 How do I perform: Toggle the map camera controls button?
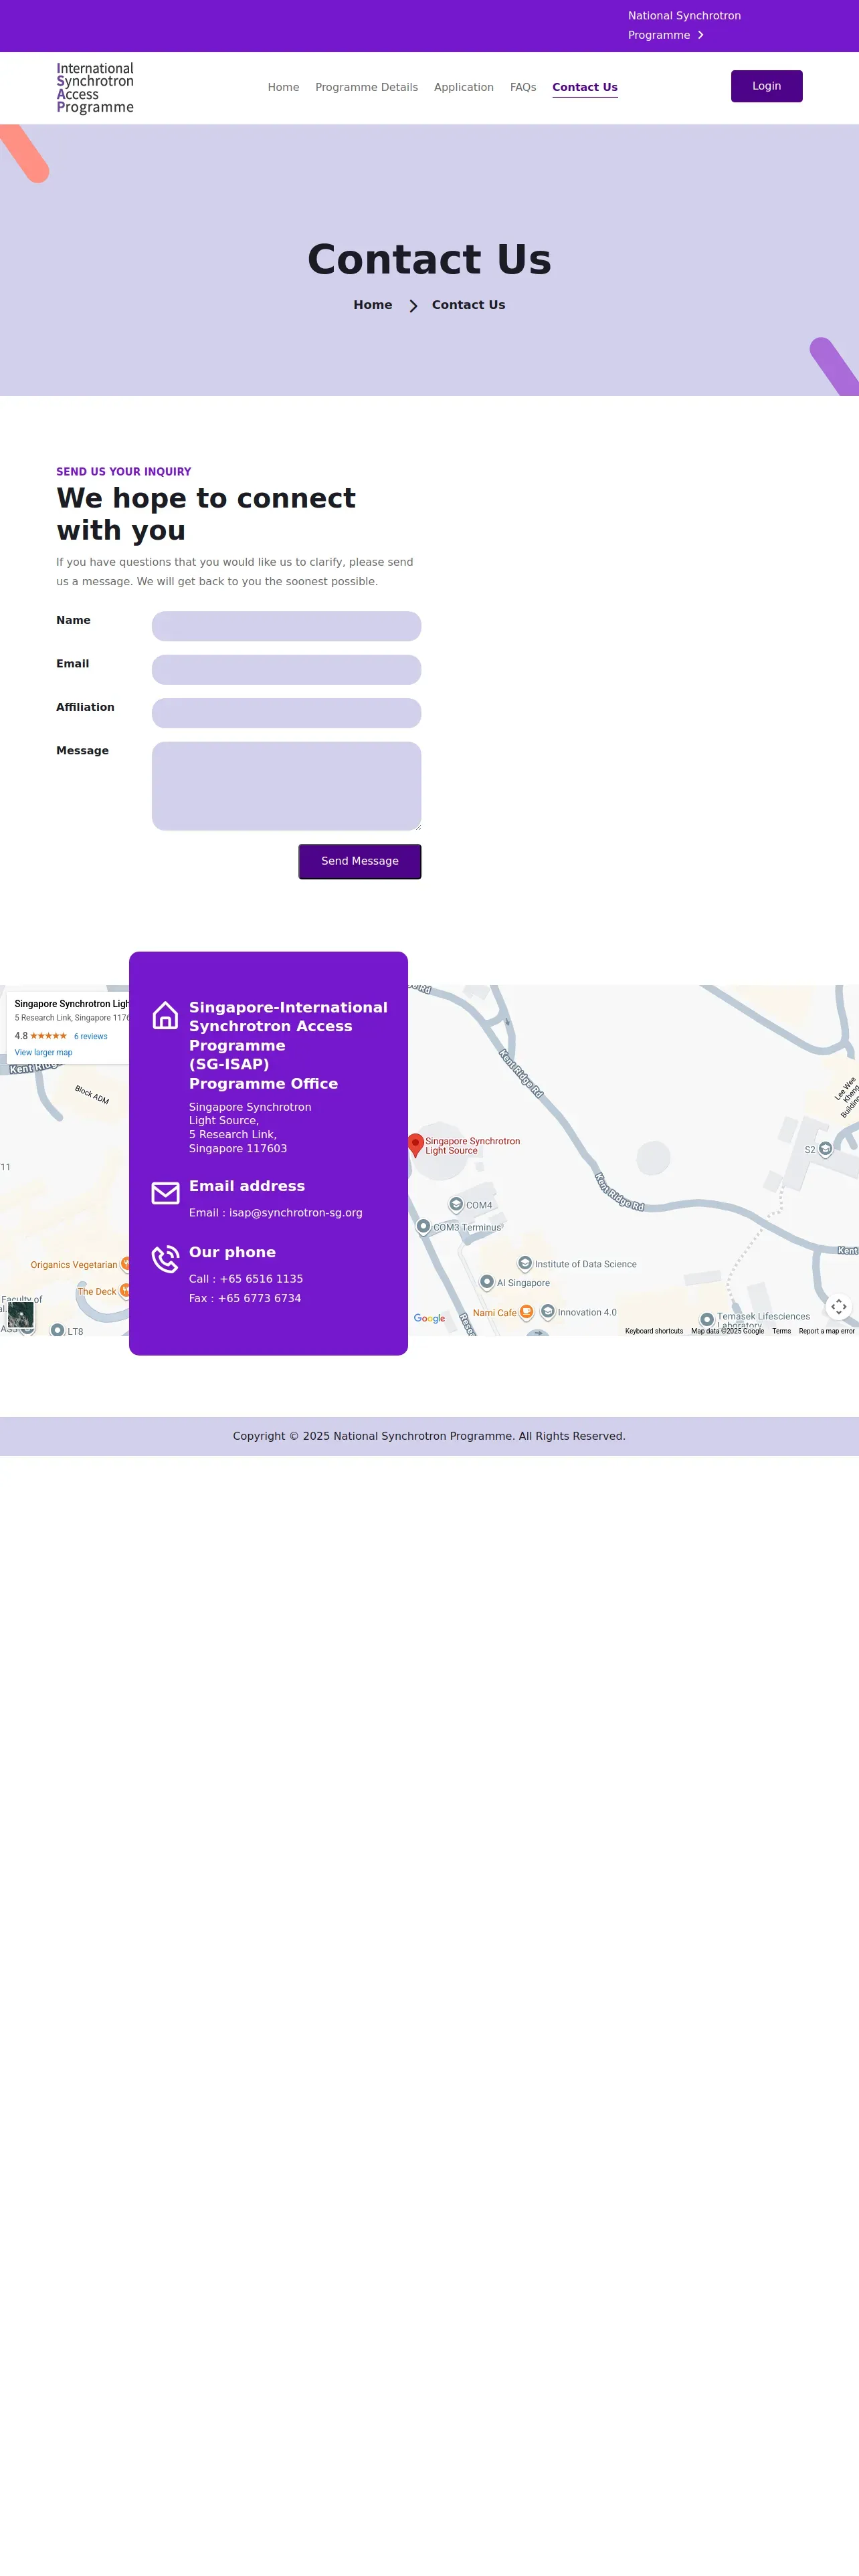pos(839,1307)
